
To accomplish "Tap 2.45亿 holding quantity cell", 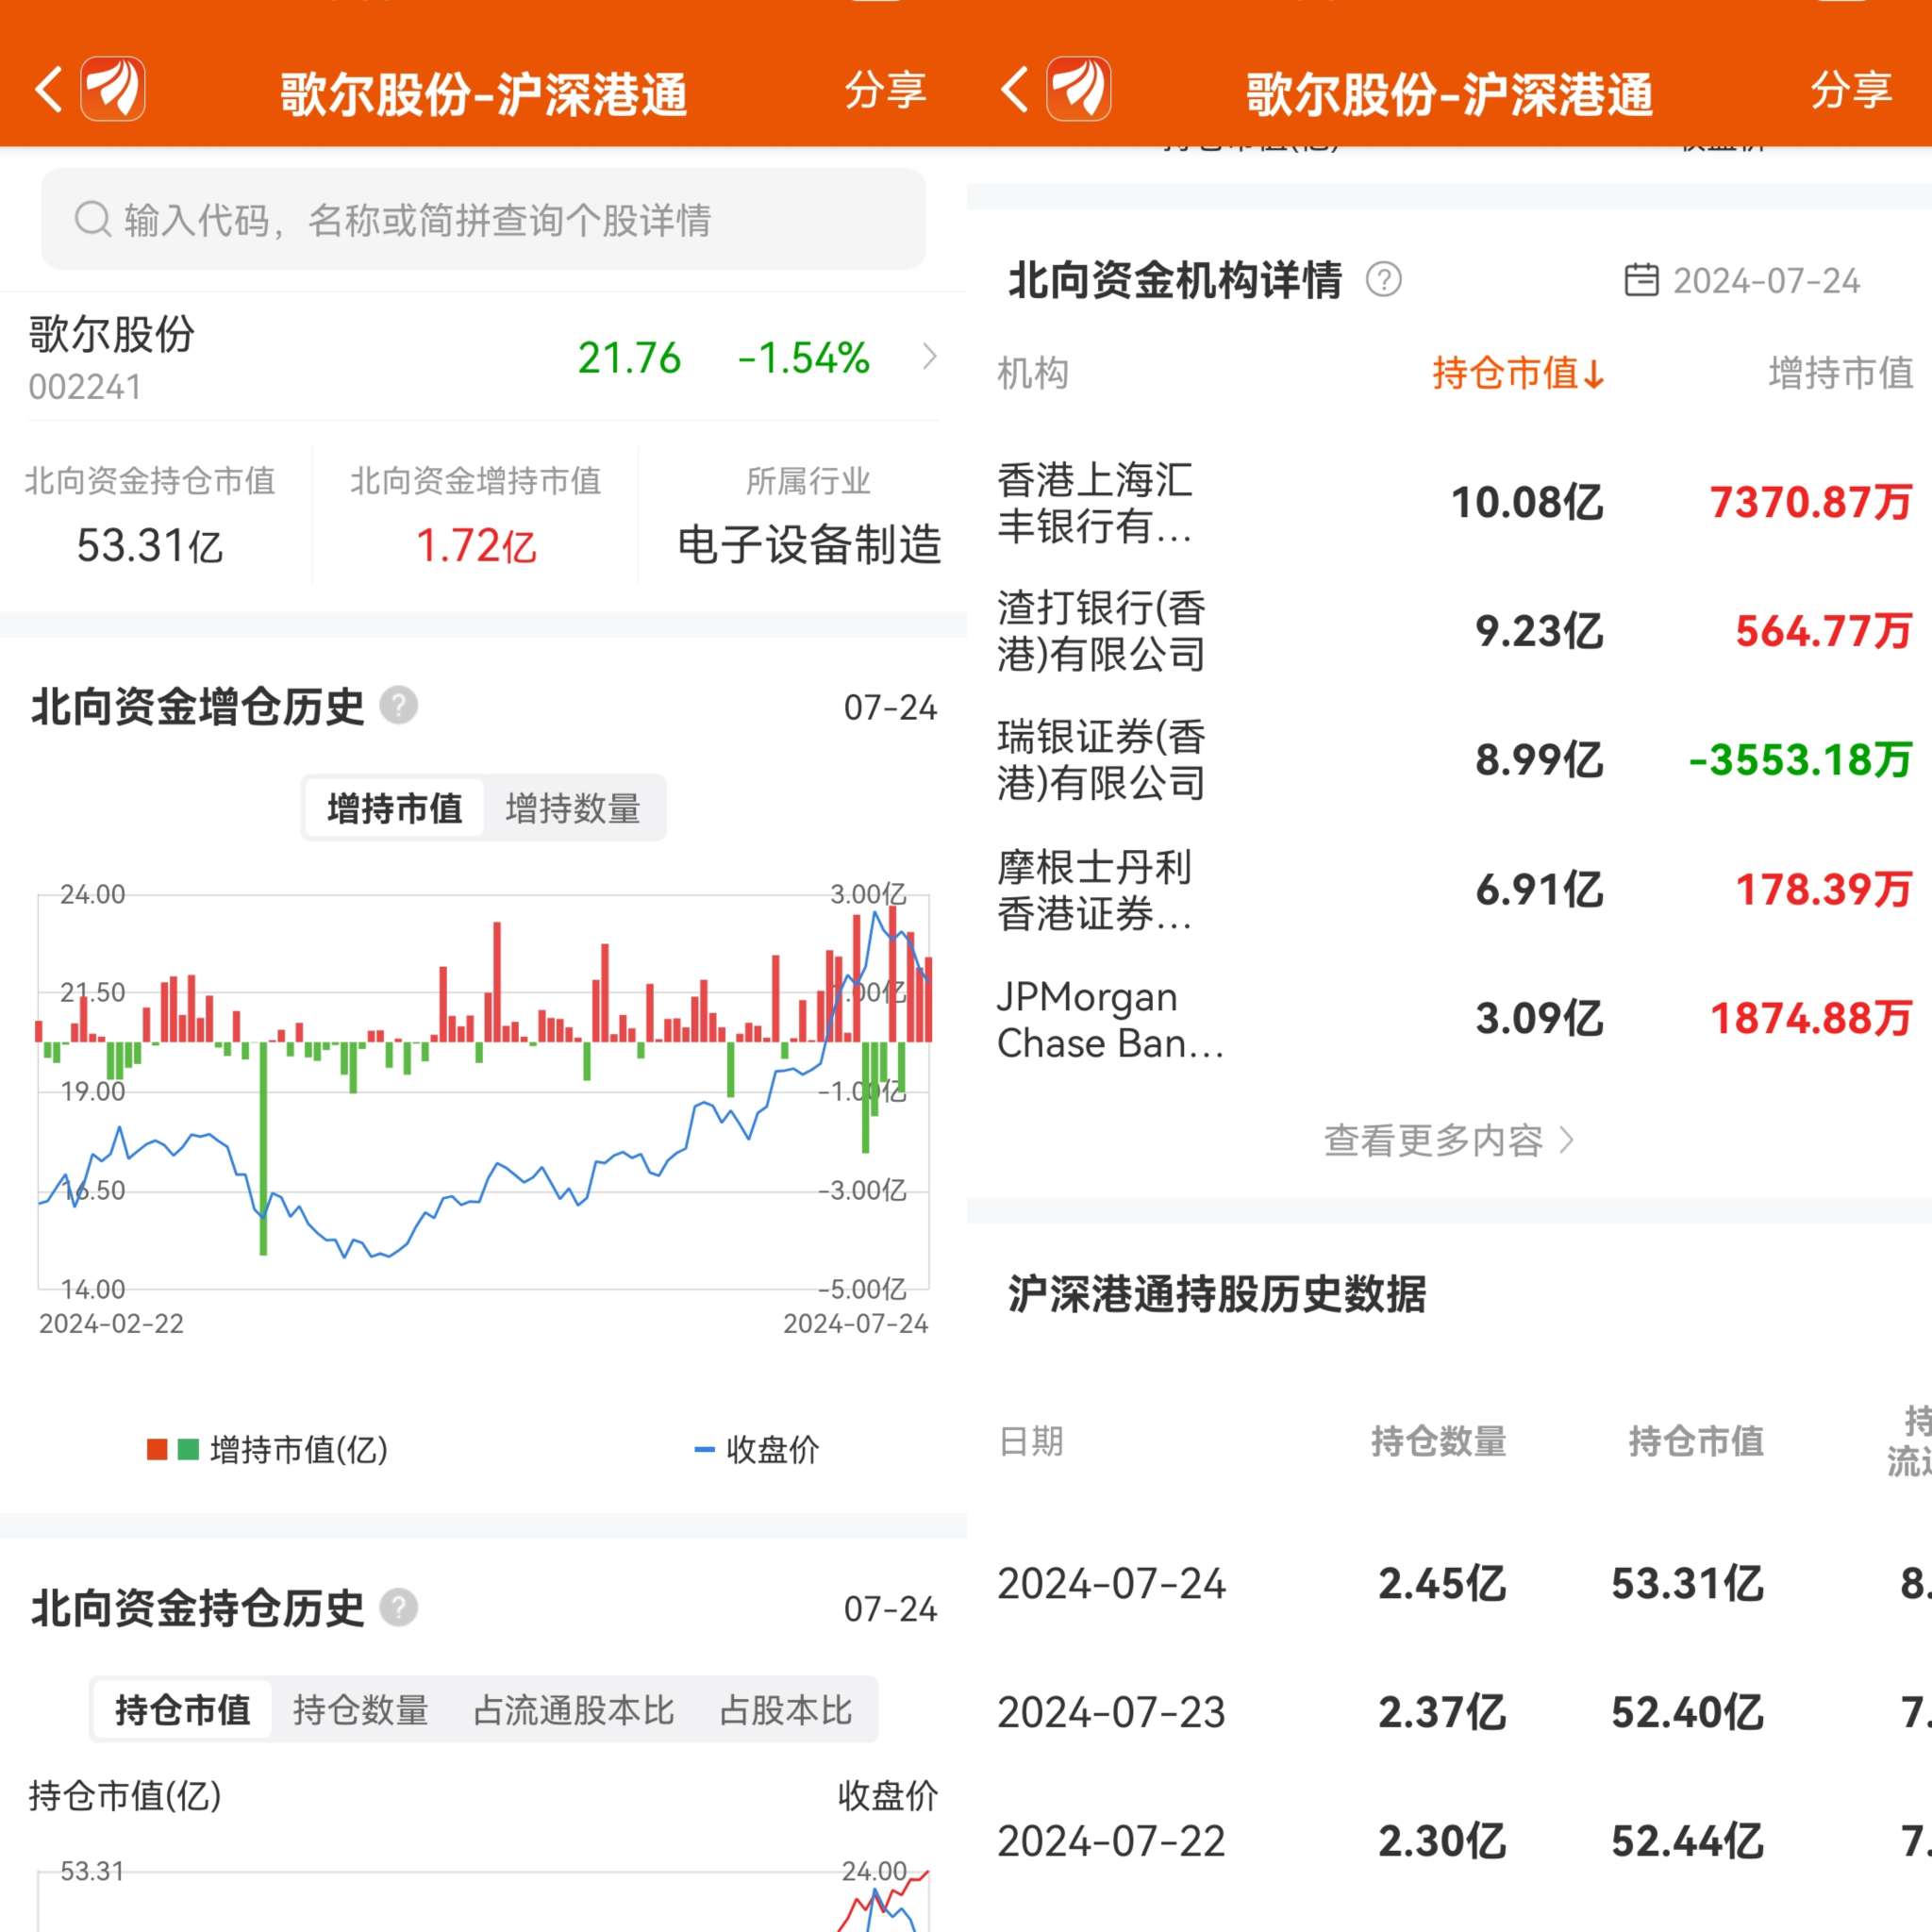I will [x=1441, y=1584].
